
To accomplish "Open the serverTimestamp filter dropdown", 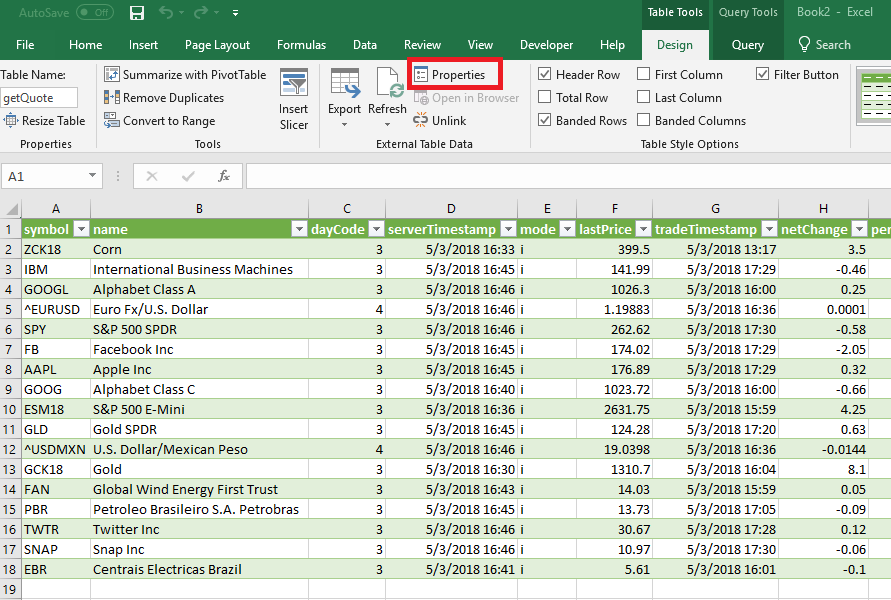I will tap(509, 229).
